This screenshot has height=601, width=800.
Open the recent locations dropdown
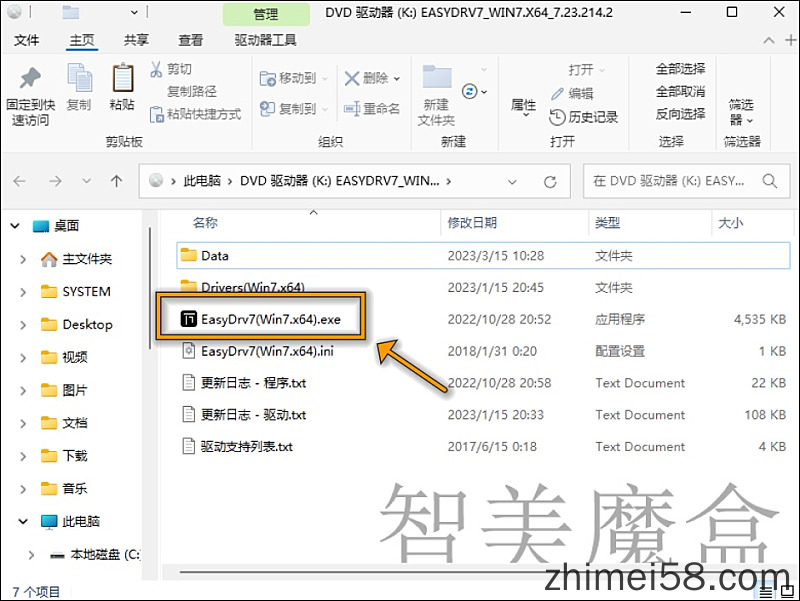87,181
